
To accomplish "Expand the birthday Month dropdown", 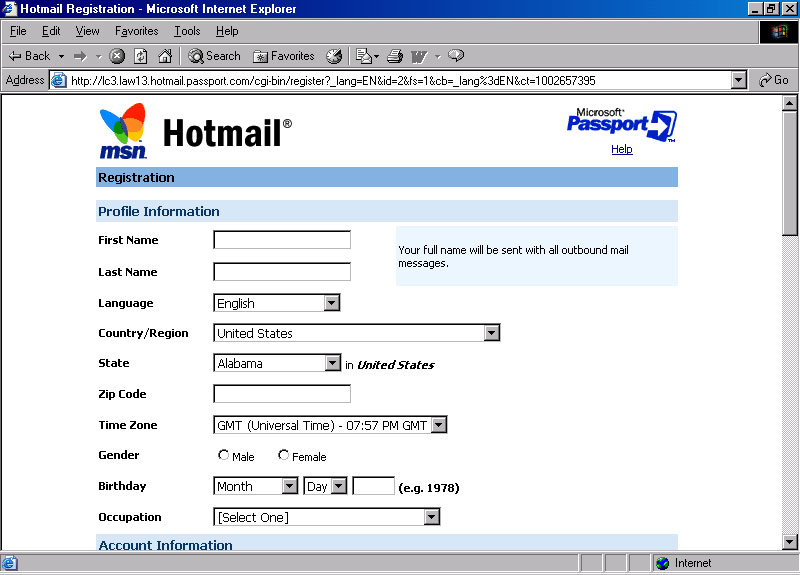I will coord(290,486).
